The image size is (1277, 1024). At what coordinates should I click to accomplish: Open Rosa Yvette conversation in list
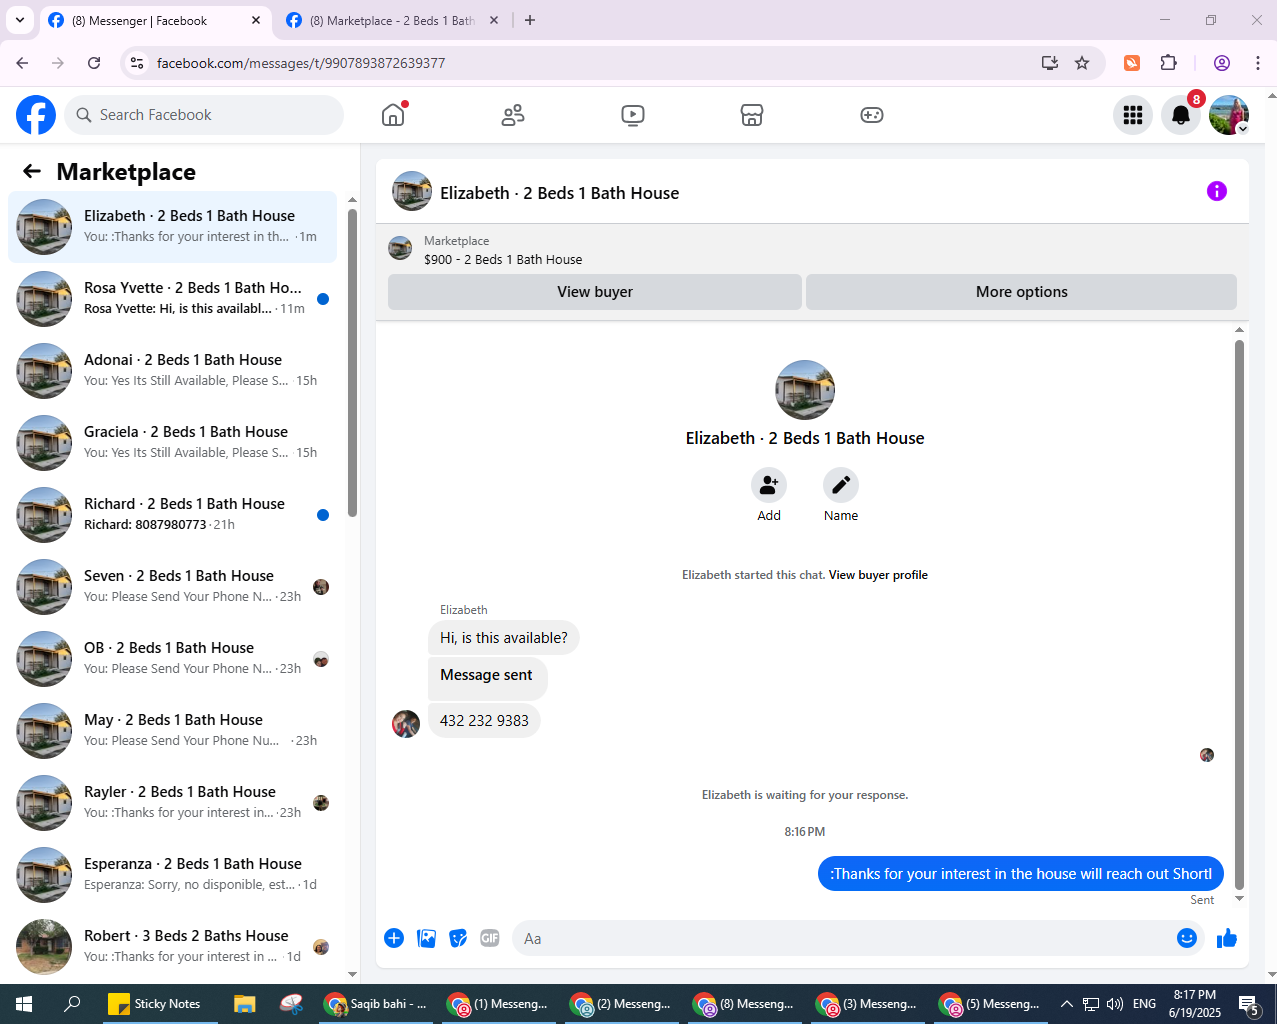point(173,299)
